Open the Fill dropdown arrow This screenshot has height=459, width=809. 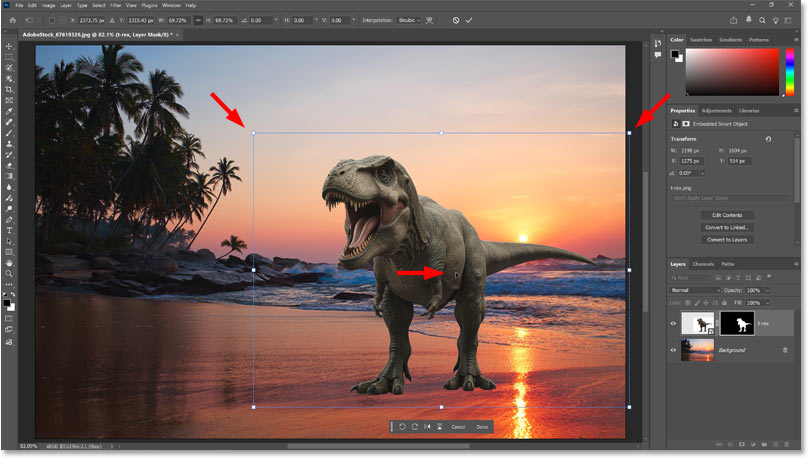pyautogui.click(x=767, y=303)
